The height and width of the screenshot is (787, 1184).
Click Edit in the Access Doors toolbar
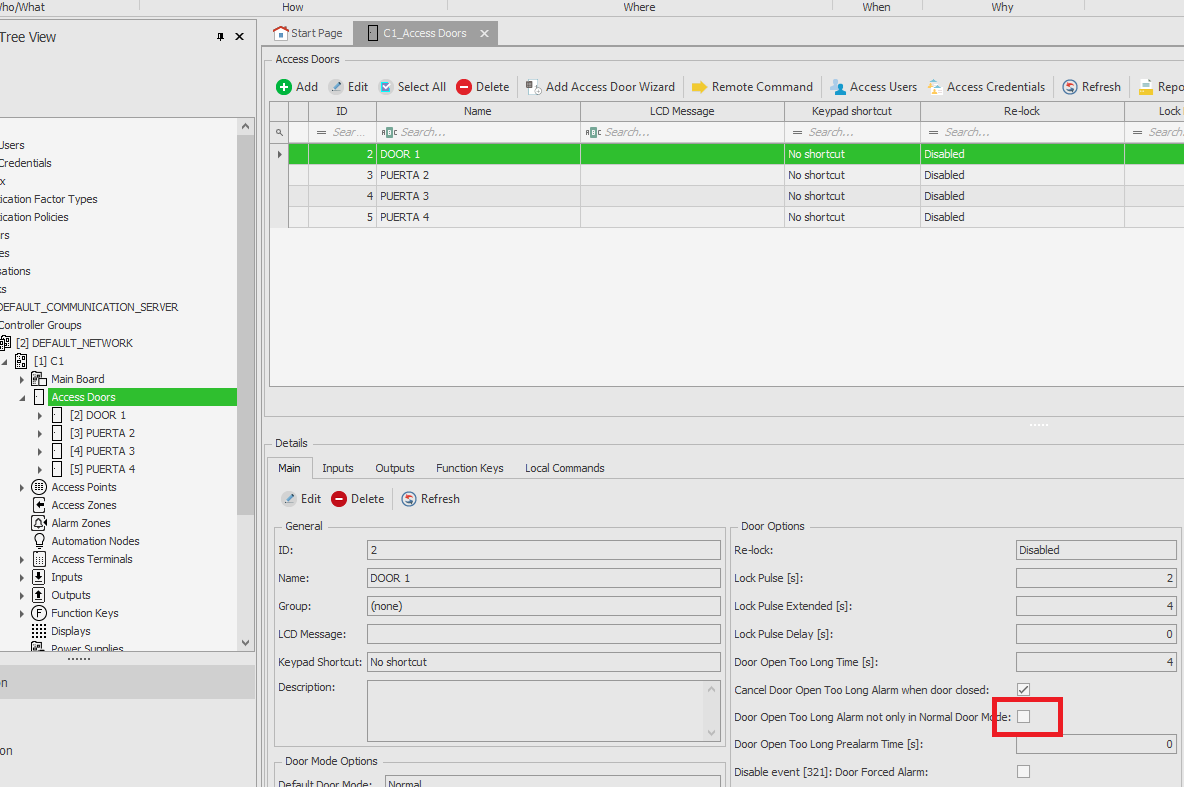pyautogui.click(x=348, y=87)
